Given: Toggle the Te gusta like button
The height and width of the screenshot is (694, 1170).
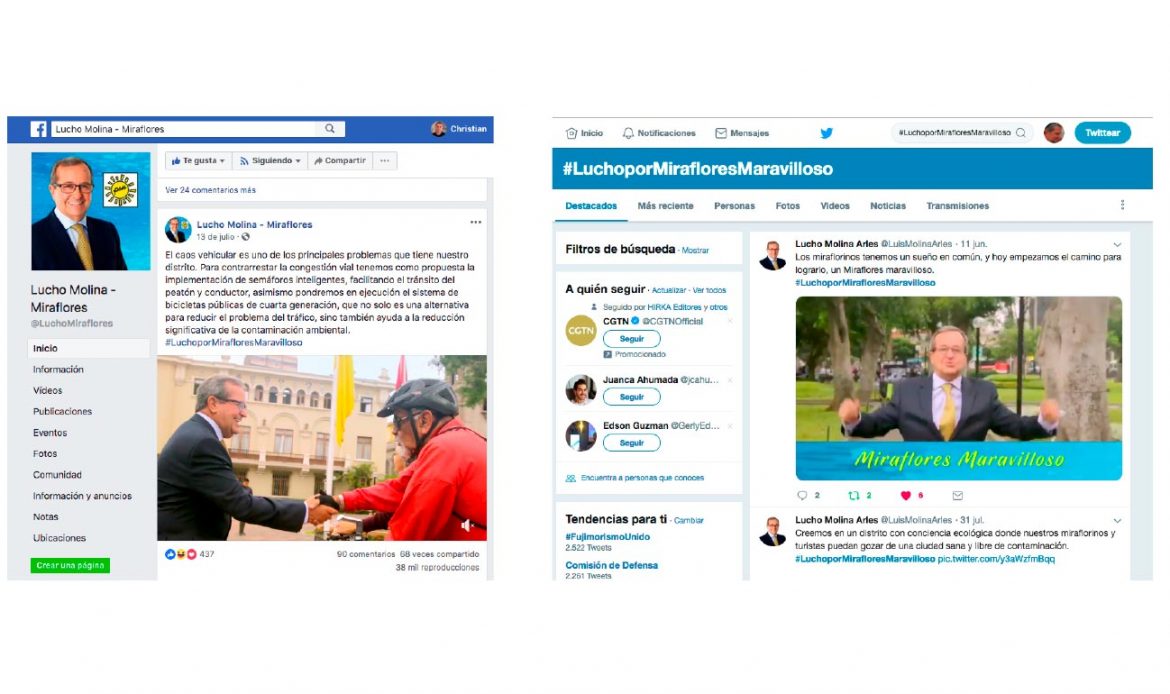Looking at the screenshot, I should [198, 160].
